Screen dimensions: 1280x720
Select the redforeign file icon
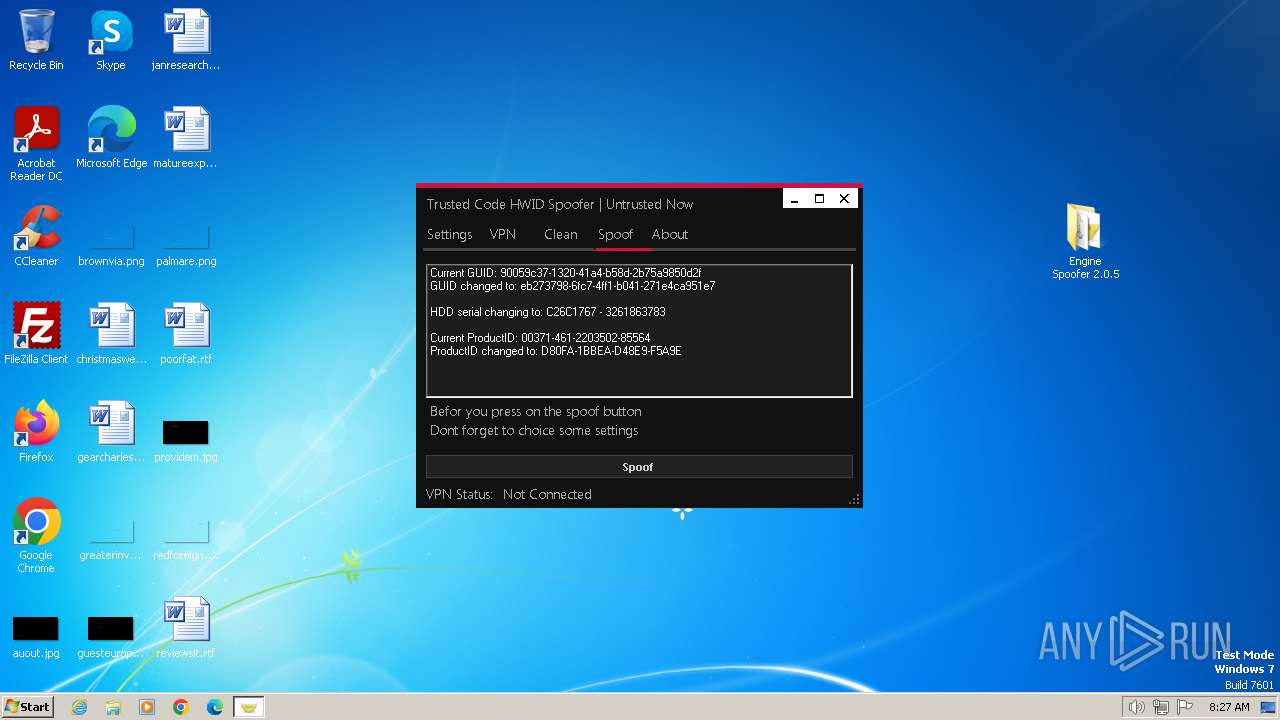(x=186, y=540)
